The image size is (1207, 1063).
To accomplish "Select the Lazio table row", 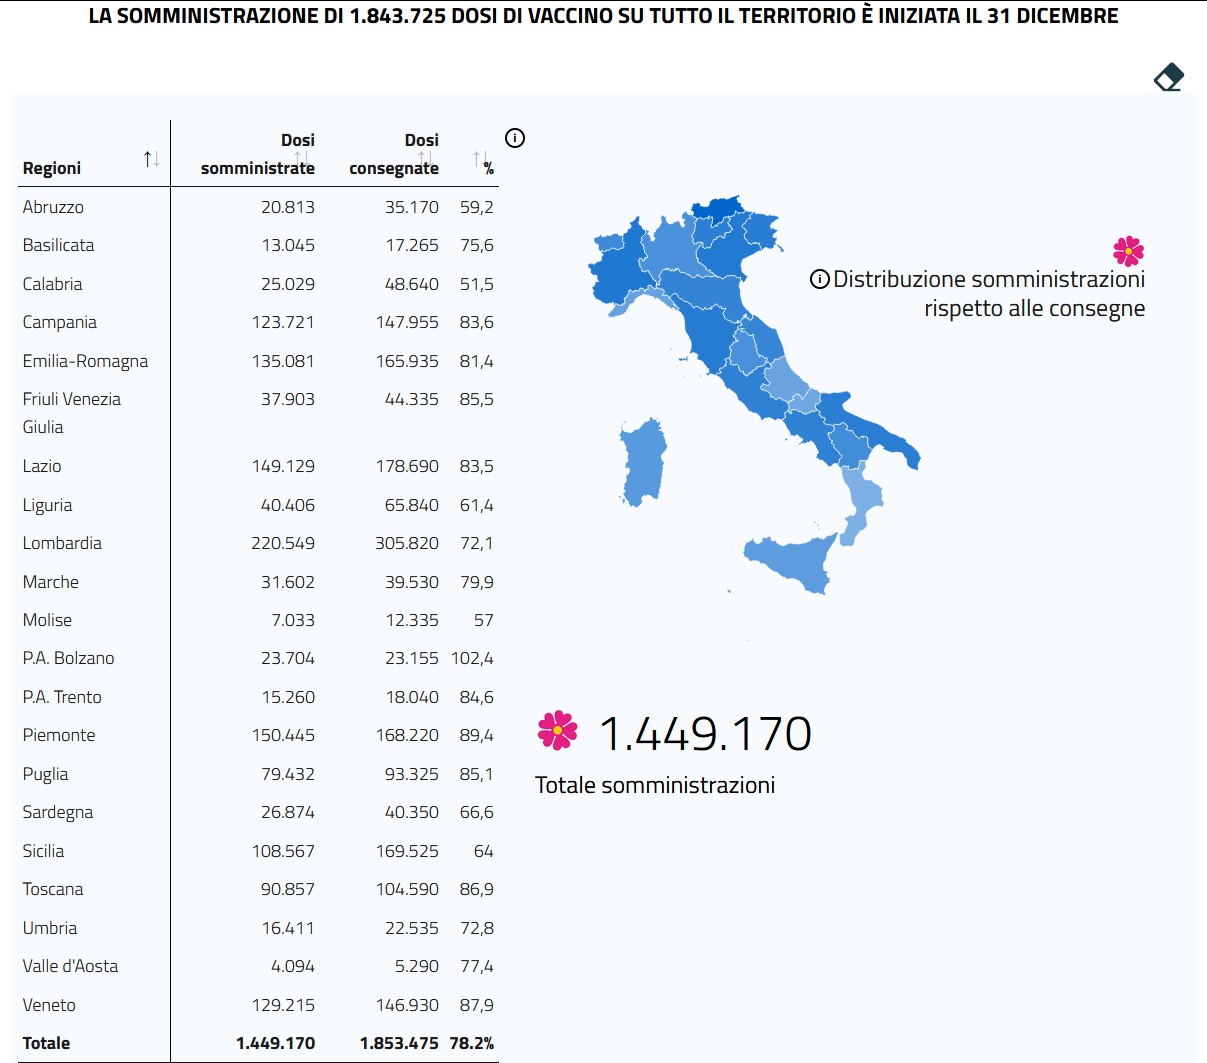I will pyautogui.click(x=258, y=466).
